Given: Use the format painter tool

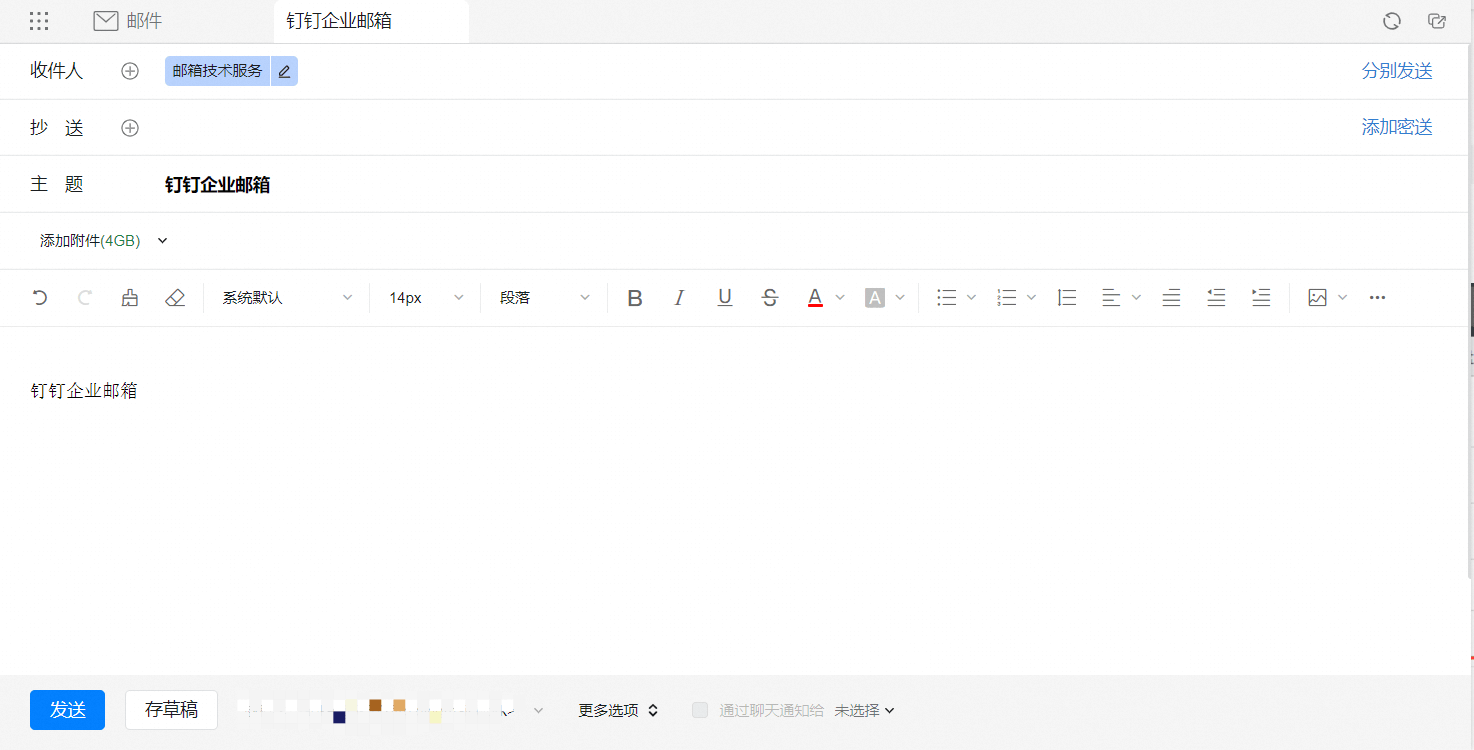Looking at the screenshot, I should tap(130, 297).
